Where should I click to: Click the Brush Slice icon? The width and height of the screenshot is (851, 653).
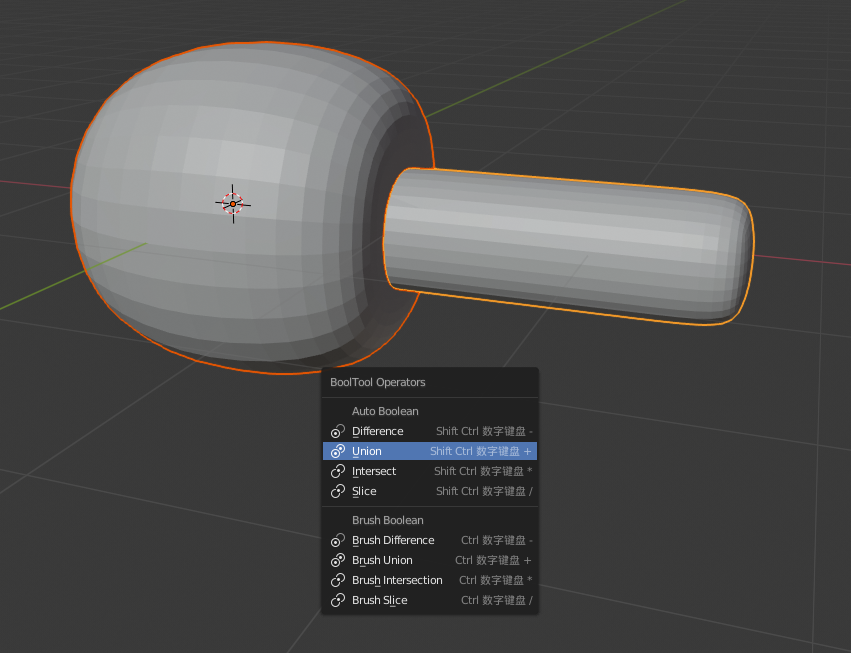(x=338, y=600)
